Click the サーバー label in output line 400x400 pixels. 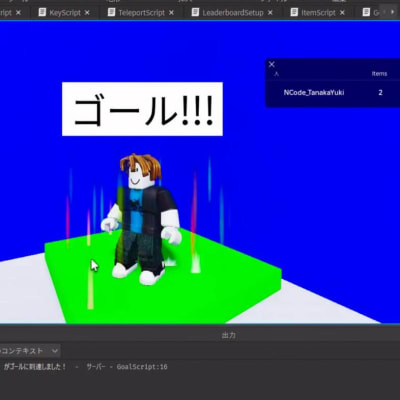96,367
